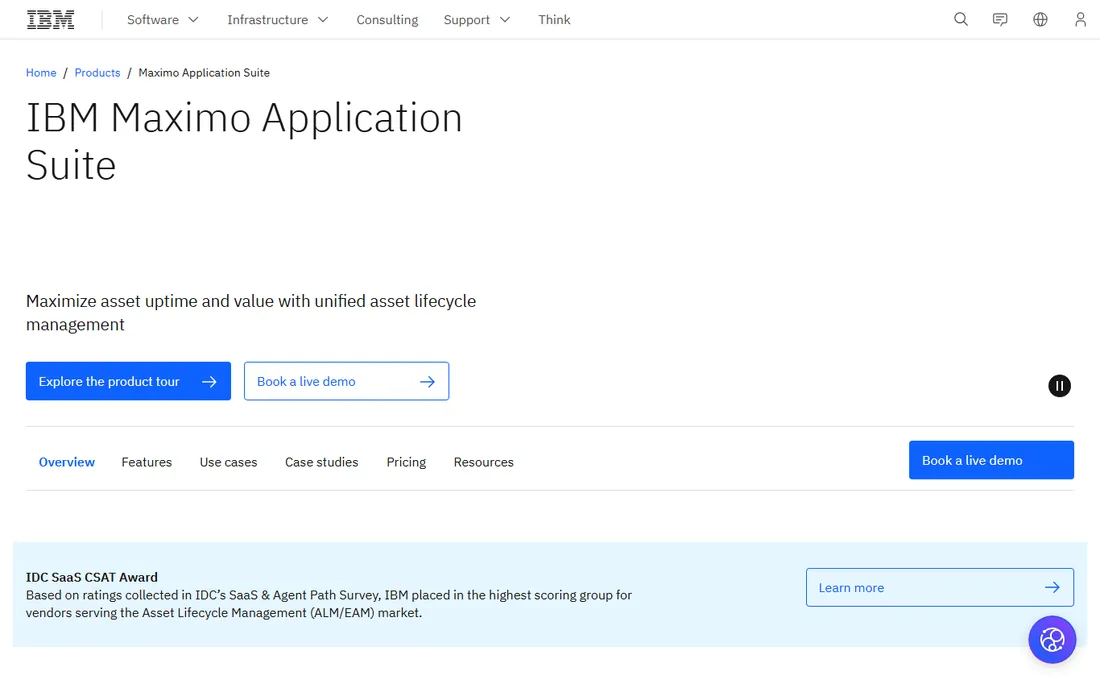Click Explore the product tour button

coord(128,382)
